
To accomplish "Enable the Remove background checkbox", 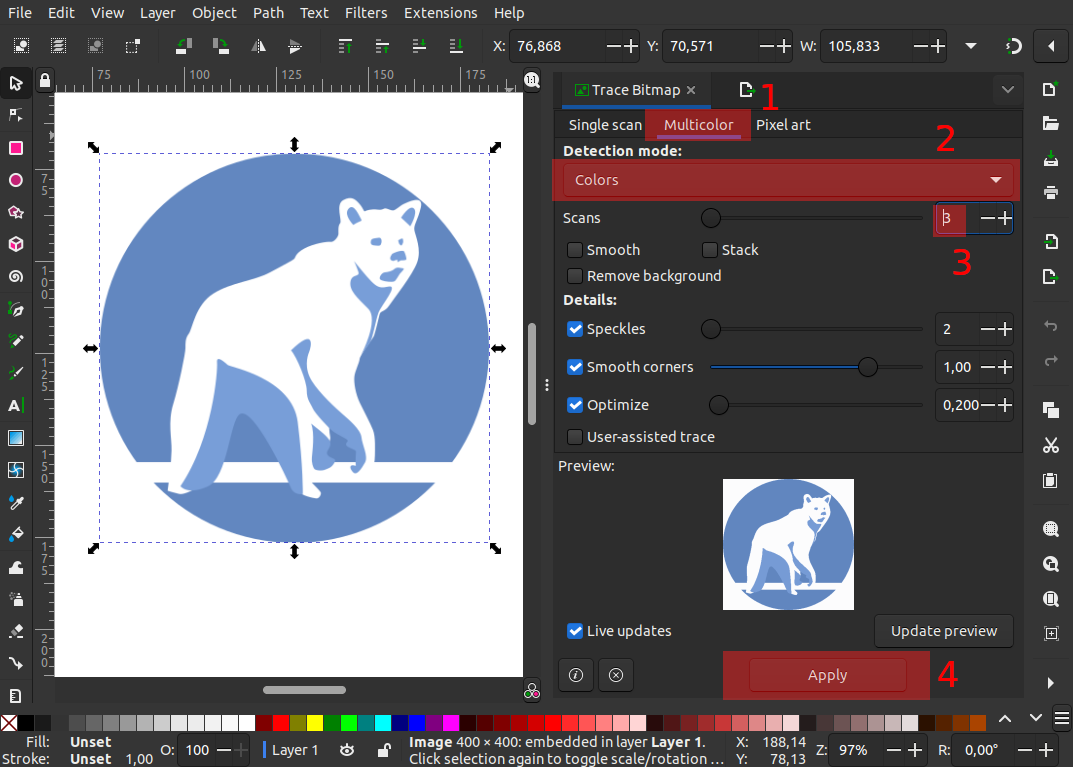I will click(575, 276).
